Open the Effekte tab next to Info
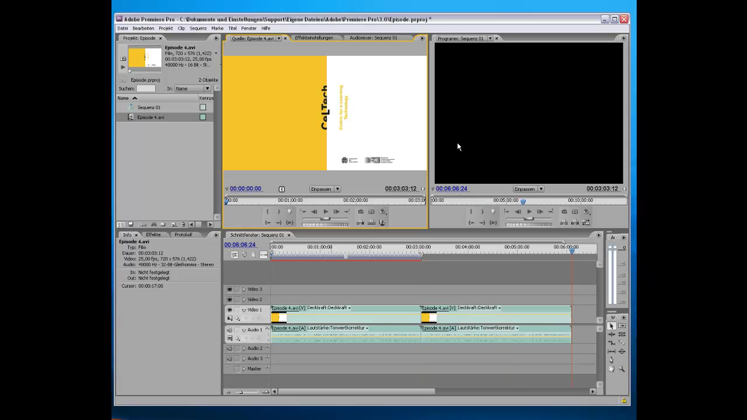The image size is (747, 420). (153, 235)
